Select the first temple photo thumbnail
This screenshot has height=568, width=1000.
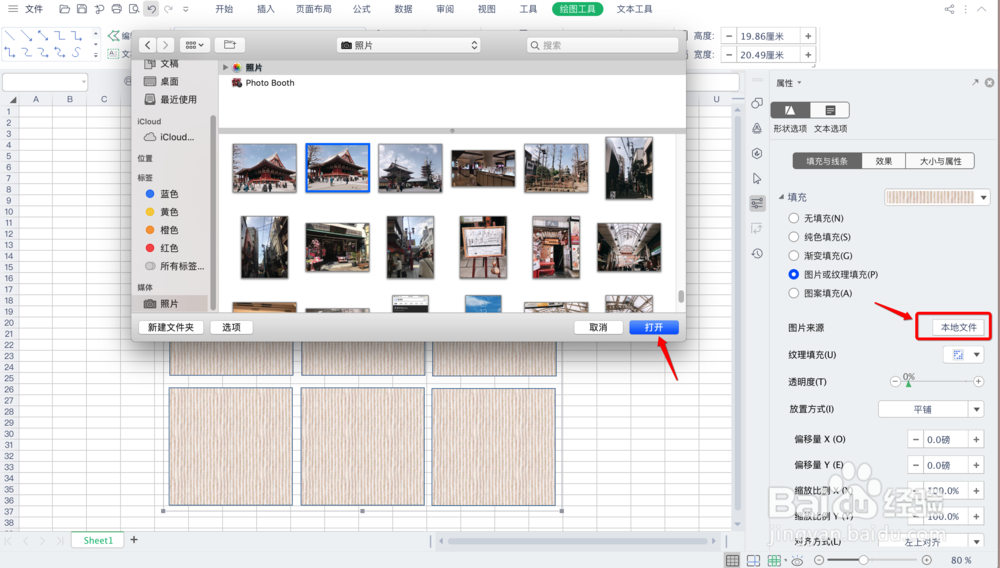pos(264,168)
